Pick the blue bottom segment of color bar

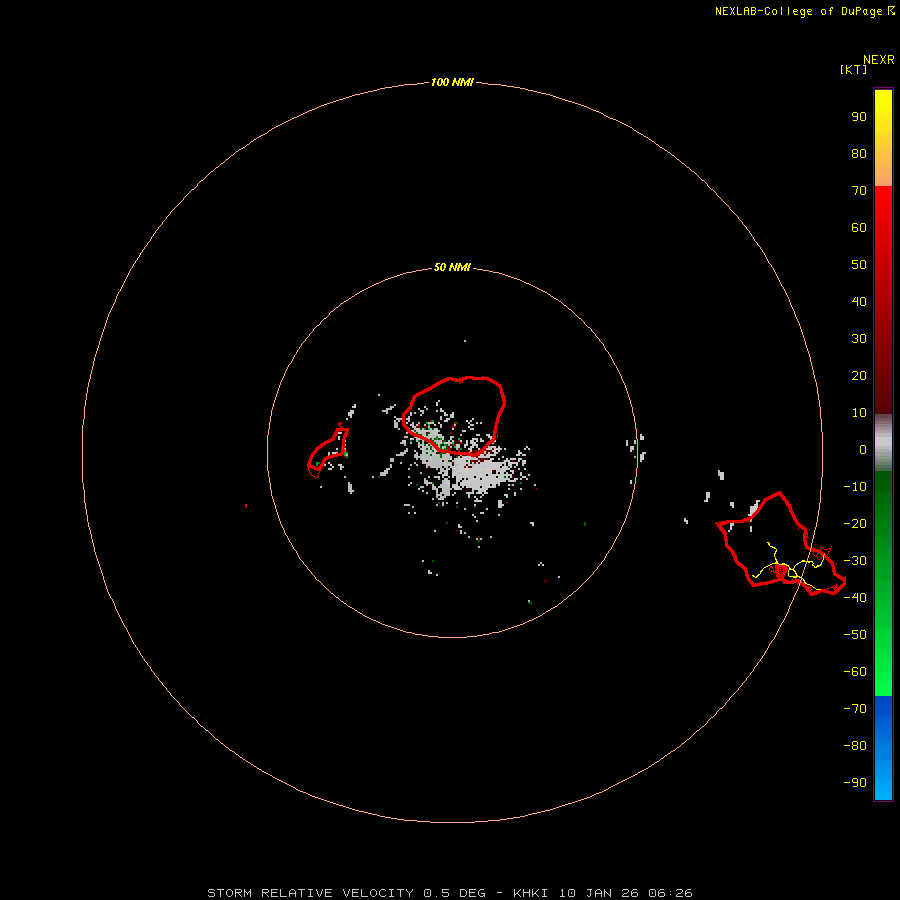tap(883, 748)
